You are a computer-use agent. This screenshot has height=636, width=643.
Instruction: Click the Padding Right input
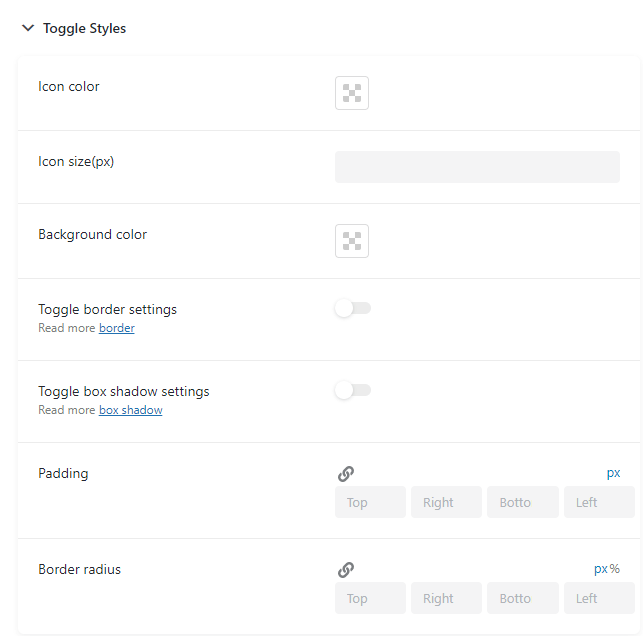446,502
